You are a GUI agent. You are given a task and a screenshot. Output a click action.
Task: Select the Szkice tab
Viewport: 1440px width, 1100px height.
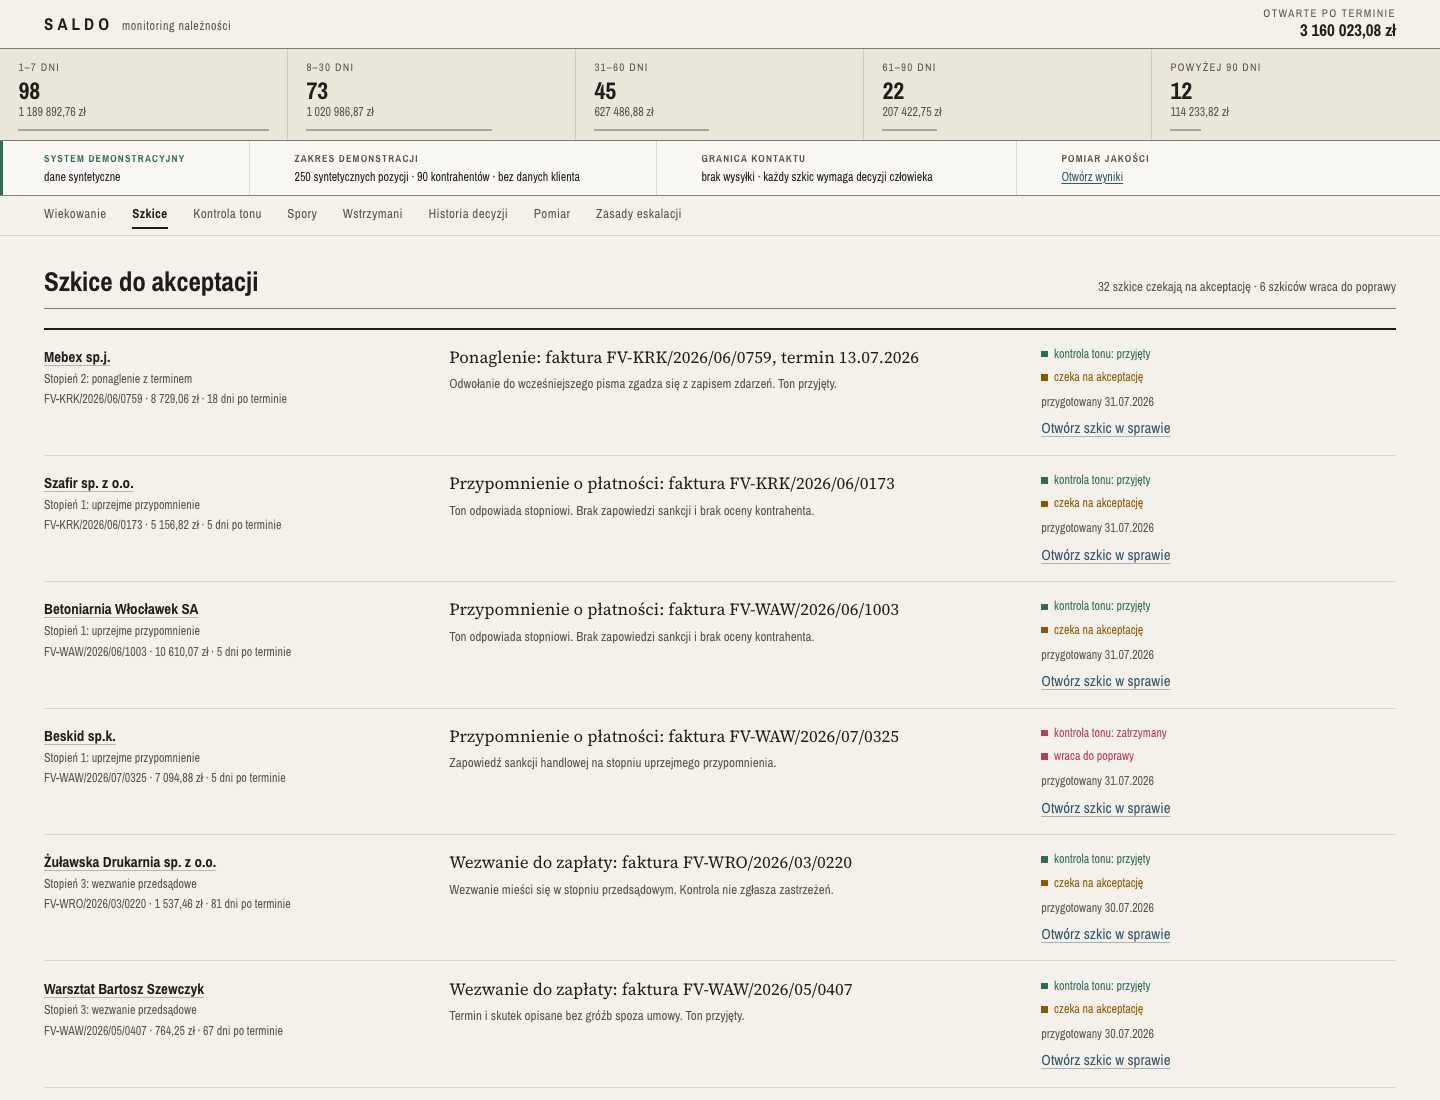[x=150, y=214]
